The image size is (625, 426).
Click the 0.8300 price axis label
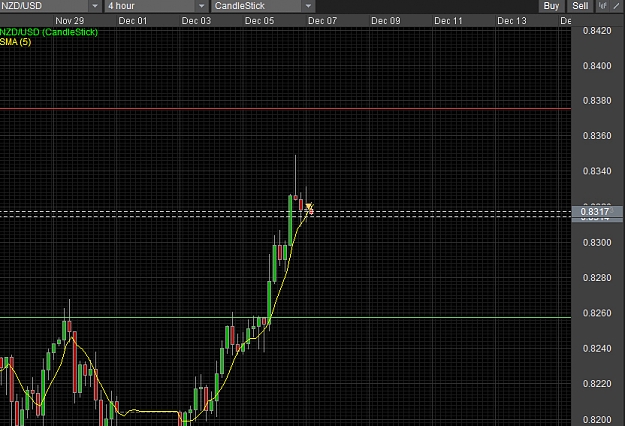click(x=597, y=243)
